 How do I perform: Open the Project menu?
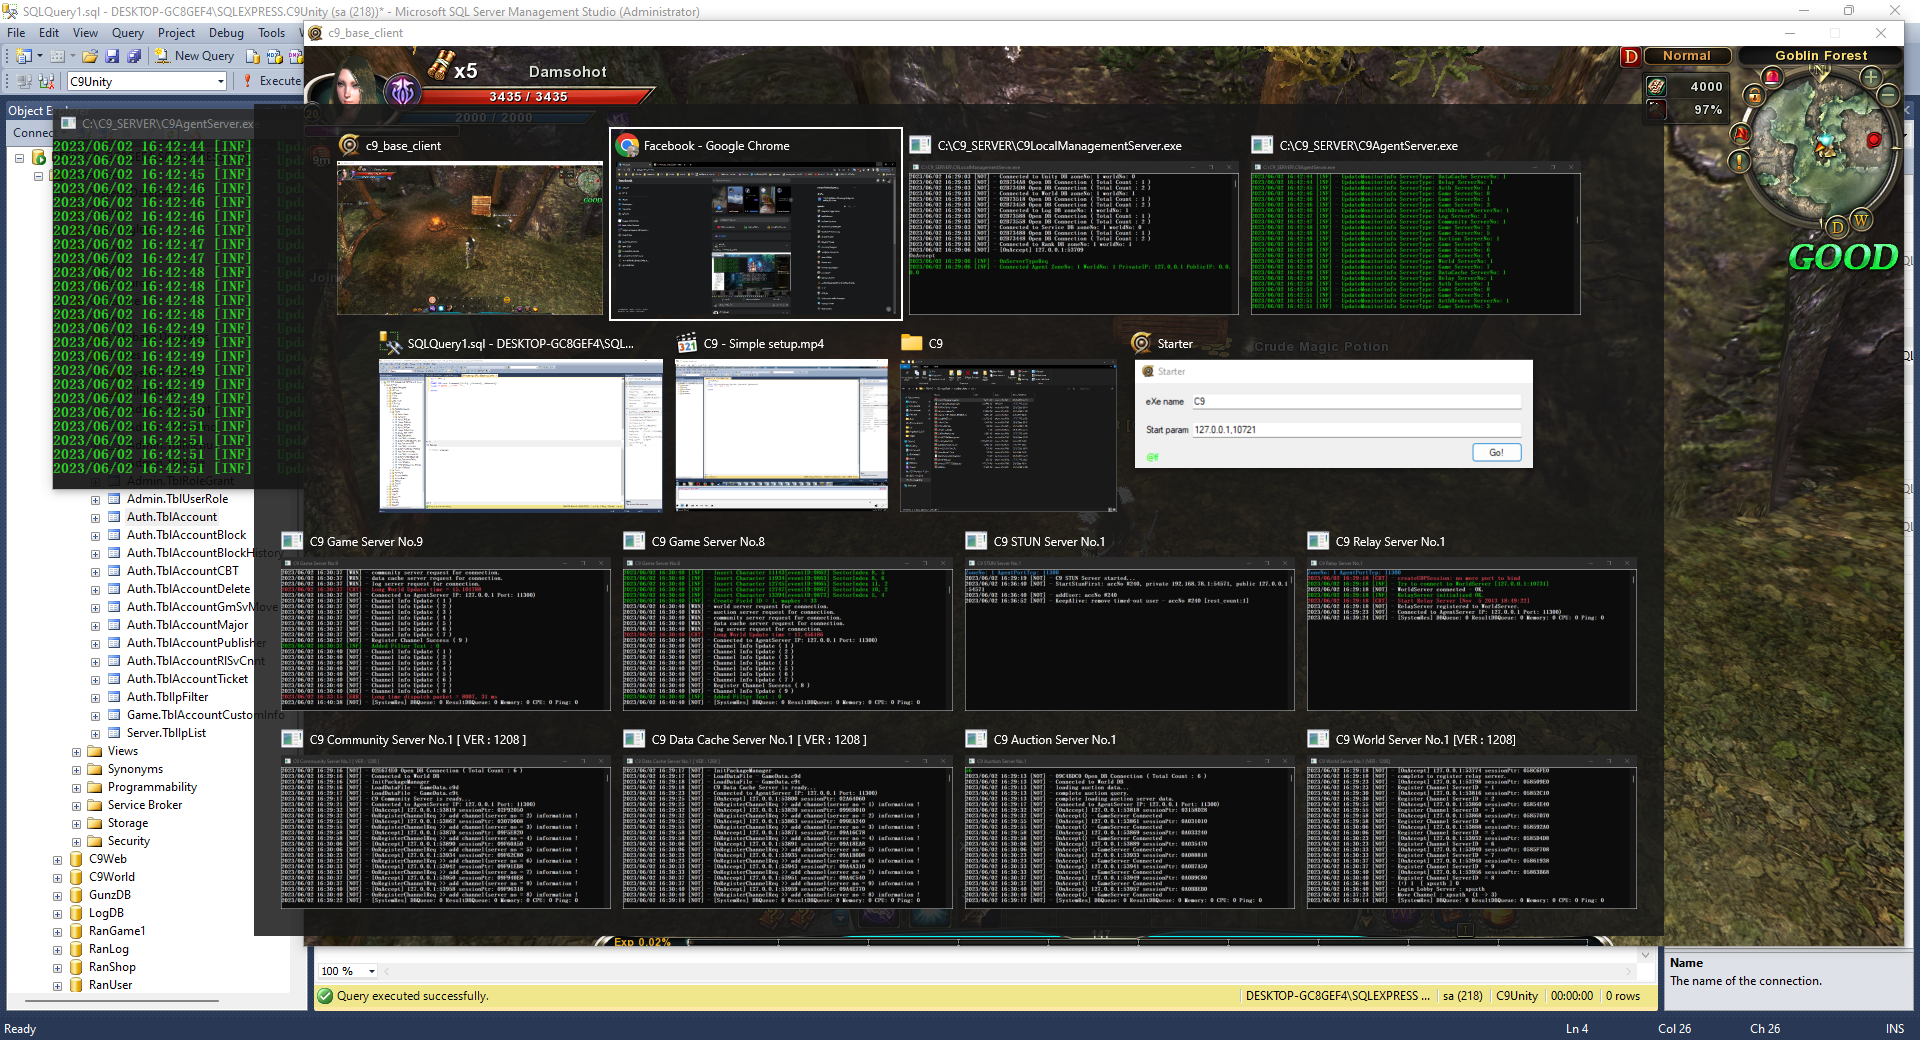[176, 33]
